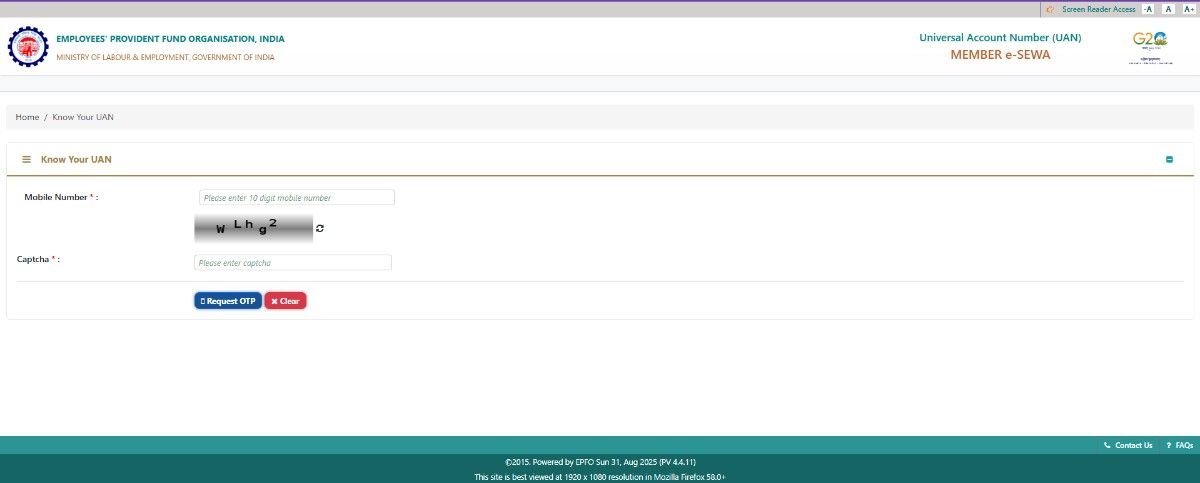Click the screen reader speaker icon
The width and height of the screenshot is (1200, 483).
[x=1049, y=9]
